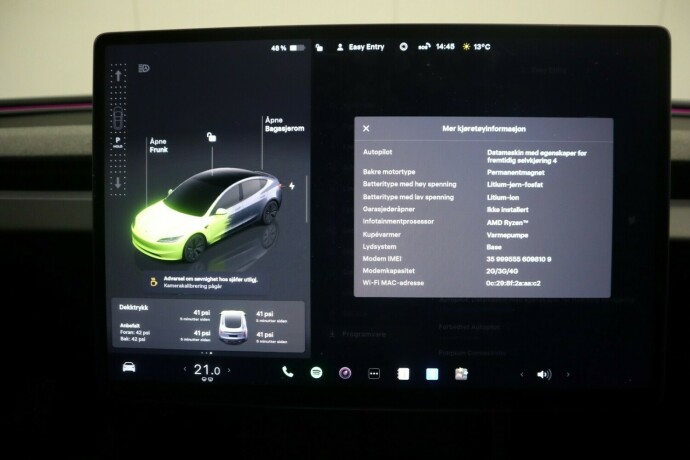Tap Åpne Frunk to open front trunk
This screenshot has height=460, width=690.
[x=158, y=146]
